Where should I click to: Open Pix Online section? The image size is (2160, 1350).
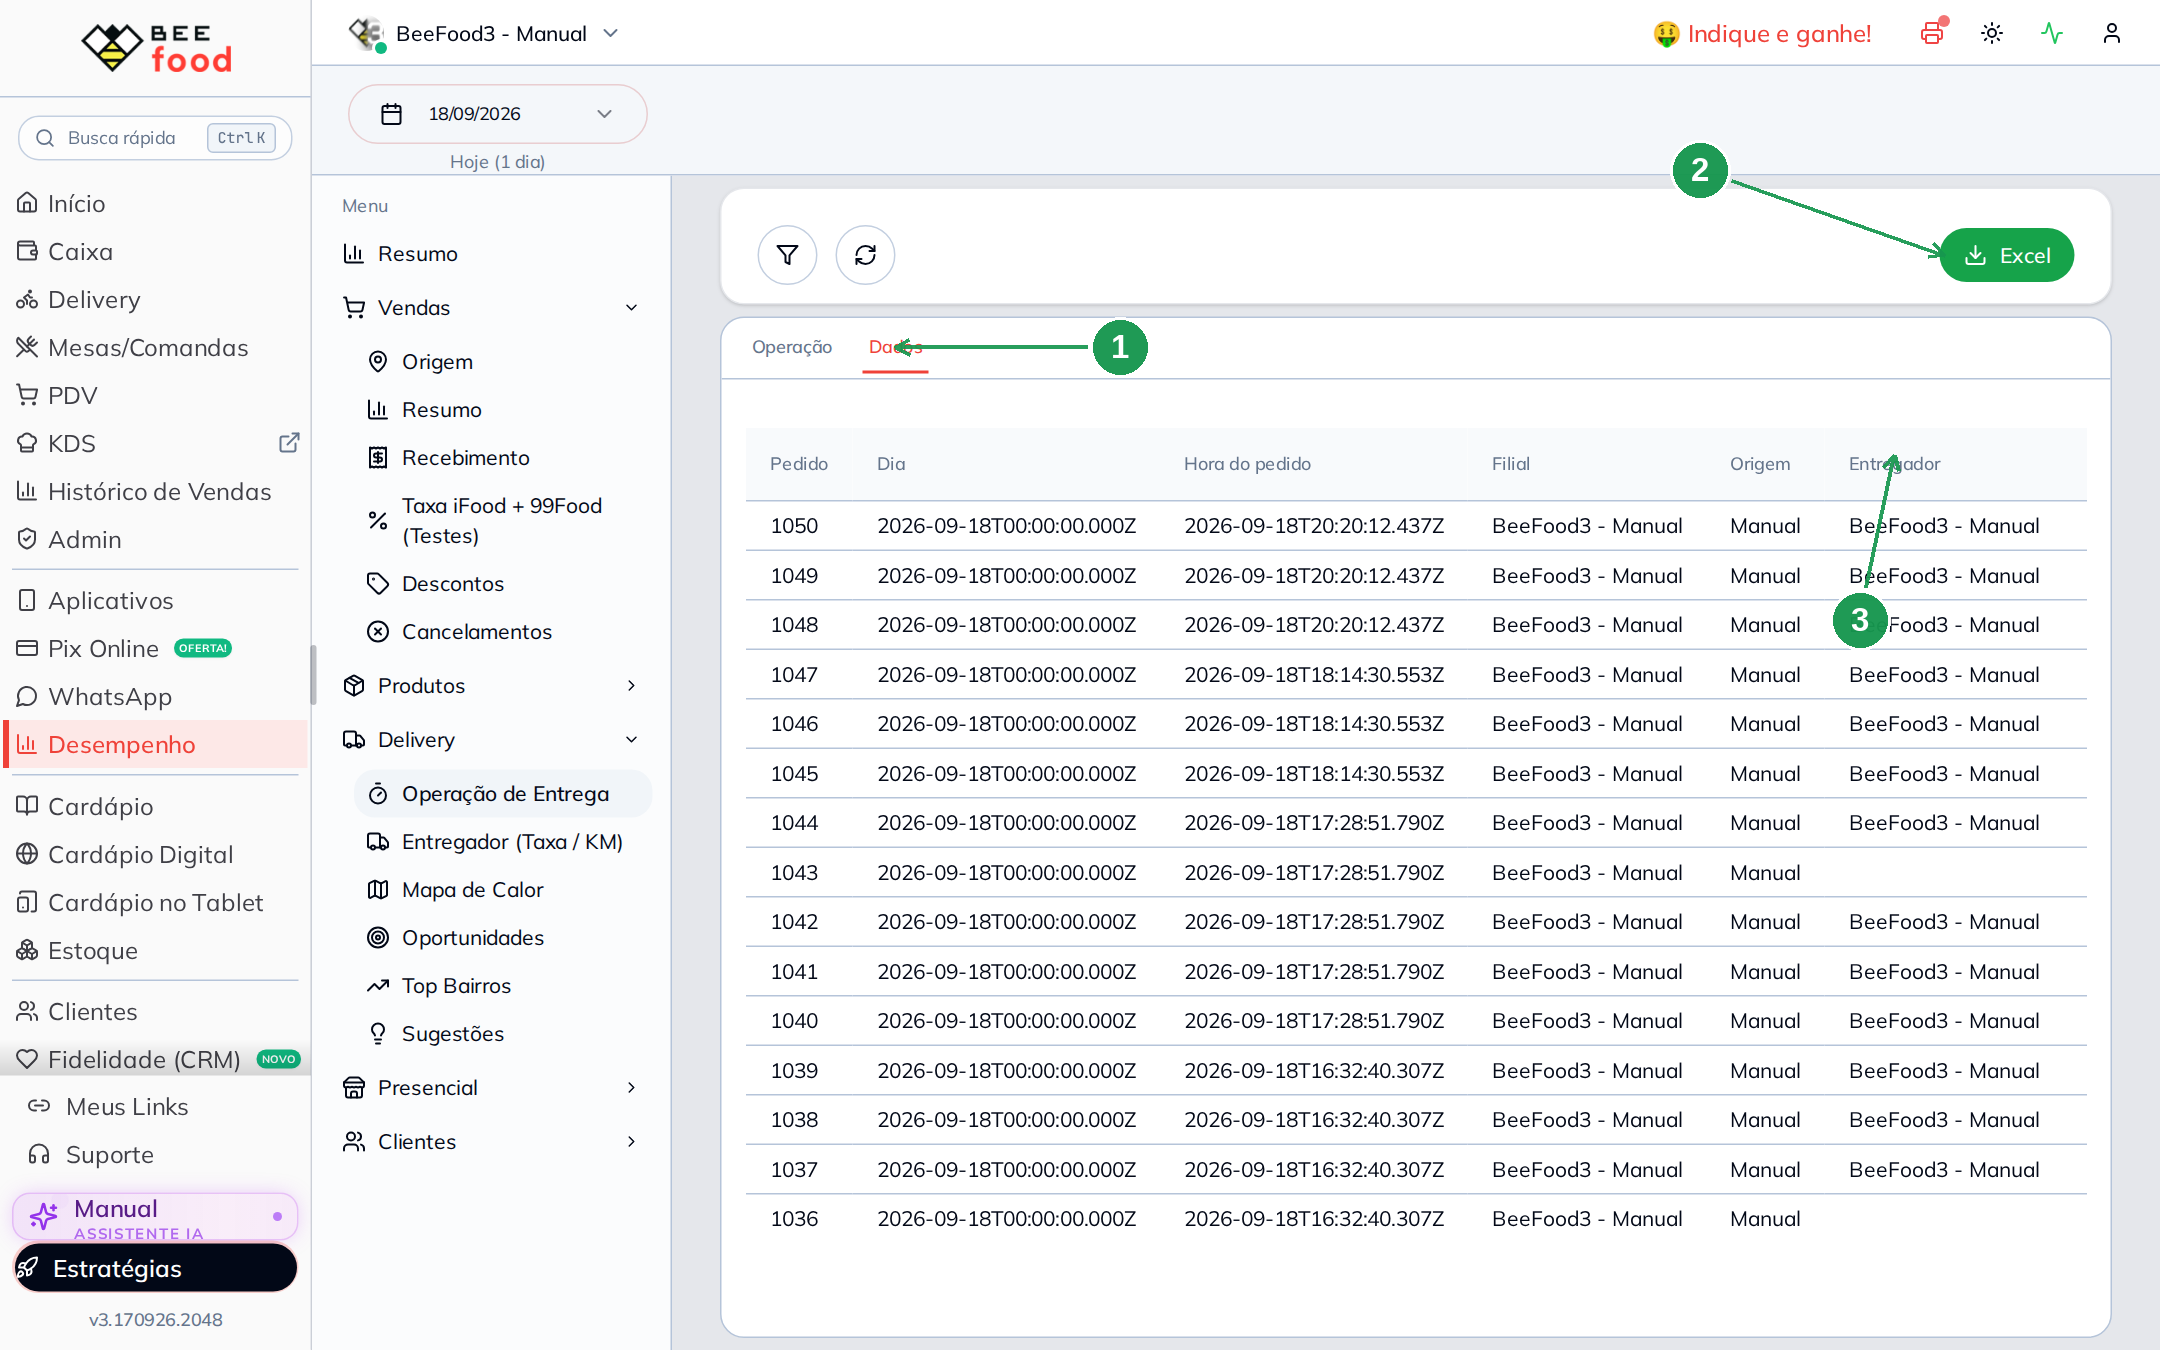pos(155,648)
